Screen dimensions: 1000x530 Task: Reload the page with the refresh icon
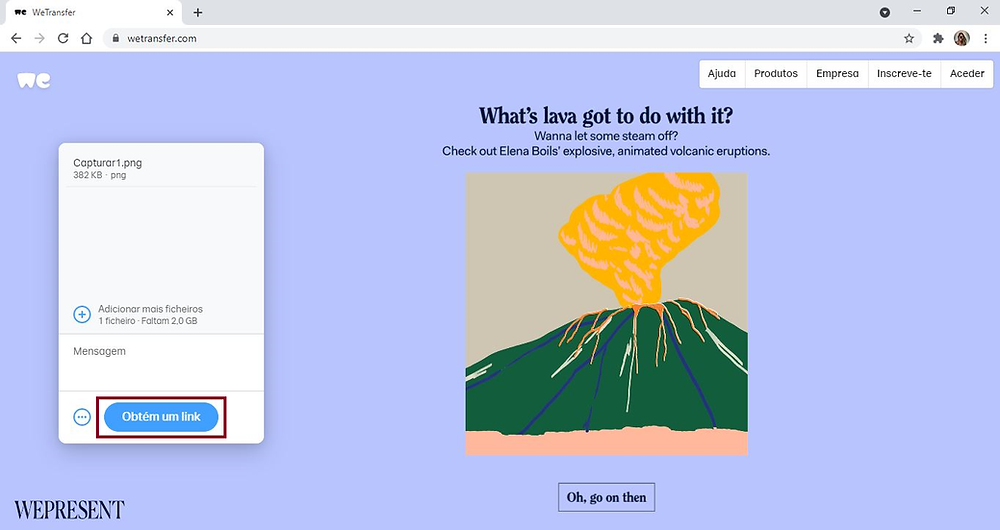(62, 38)
